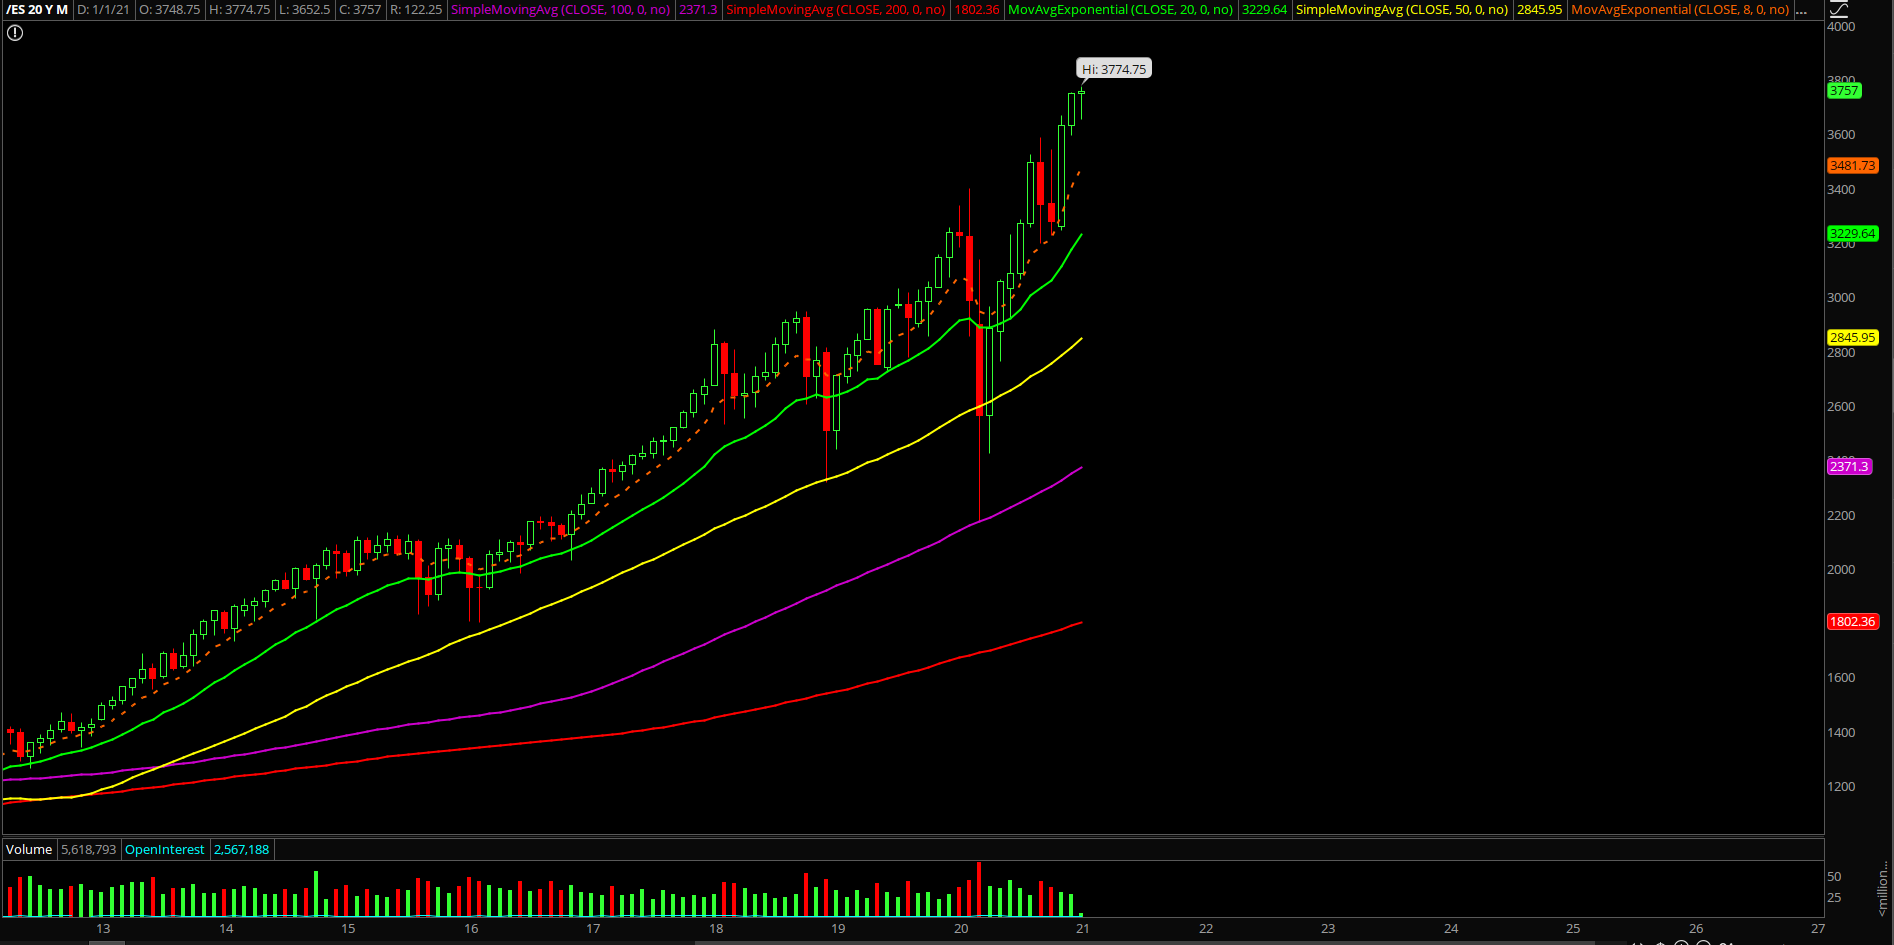Viewport: 1894px width, 945px height.
Task: Select the MovAvgExponential 20 study label
Action: point(1120,9)
